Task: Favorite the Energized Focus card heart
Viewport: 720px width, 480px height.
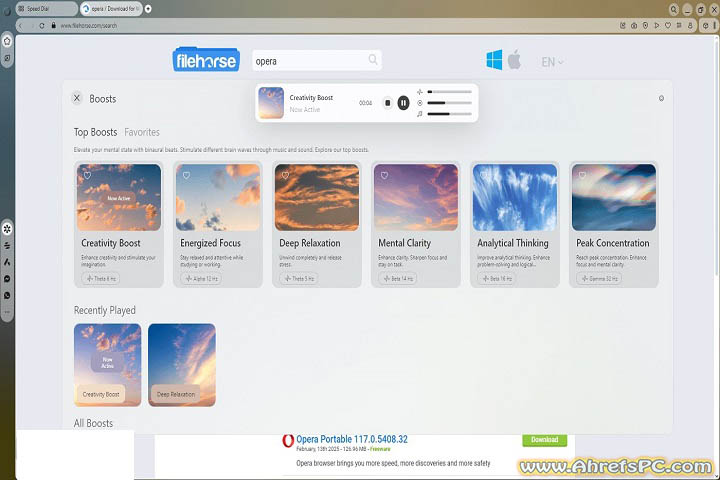Action: [x=186, y=175]
